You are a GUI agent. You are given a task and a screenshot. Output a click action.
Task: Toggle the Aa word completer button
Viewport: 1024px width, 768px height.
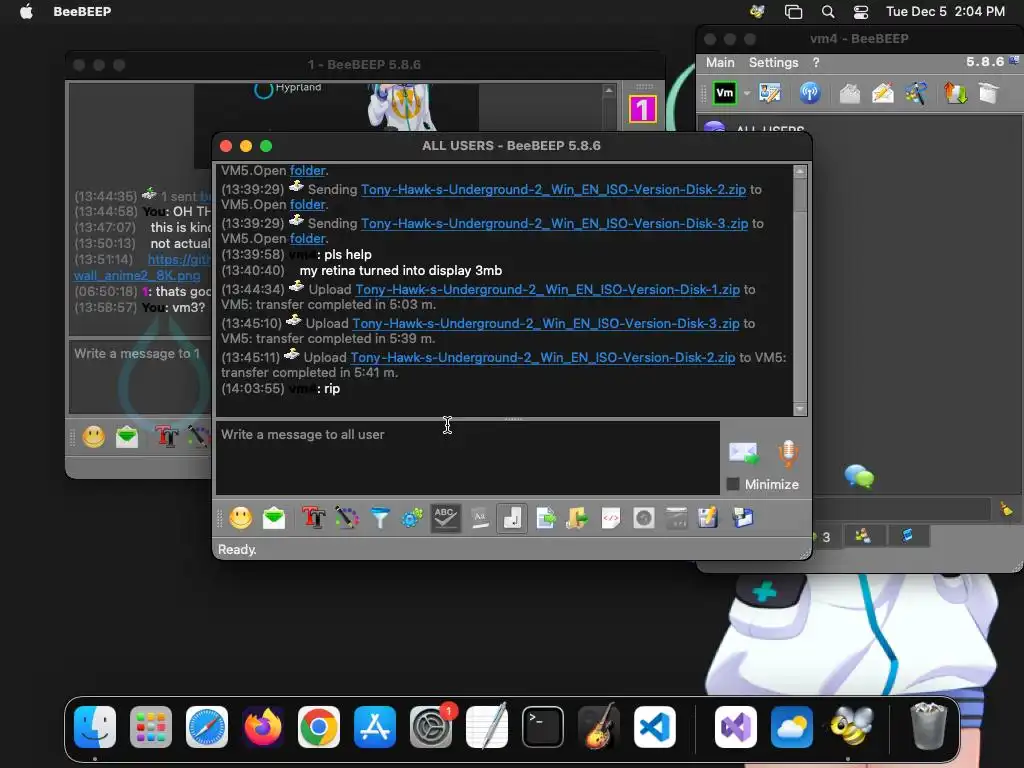point(479,519)
